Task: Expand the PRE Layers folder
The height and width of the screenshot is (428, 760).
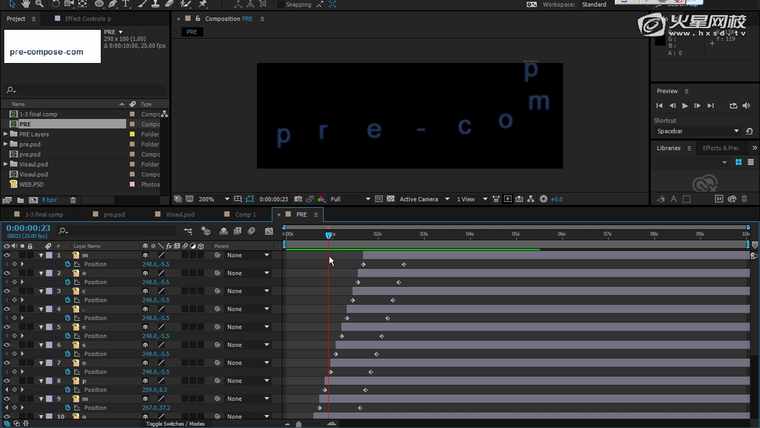Action: [6, 134]
